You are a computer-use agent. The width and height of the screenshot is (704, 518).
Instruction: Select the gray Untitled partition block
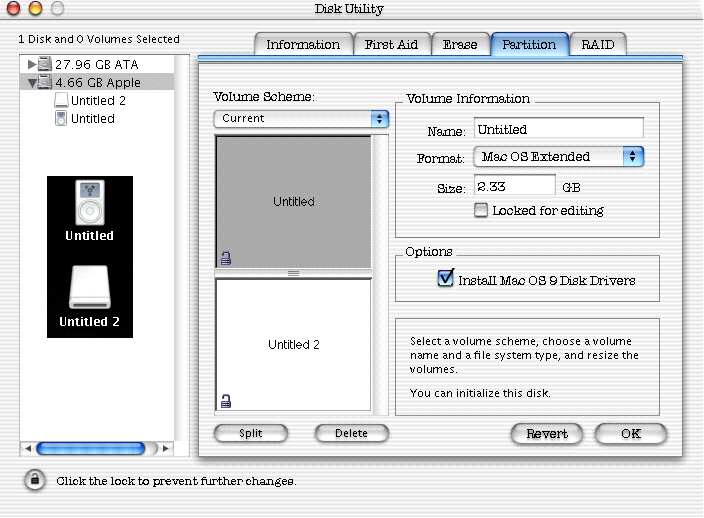[294, 202]
